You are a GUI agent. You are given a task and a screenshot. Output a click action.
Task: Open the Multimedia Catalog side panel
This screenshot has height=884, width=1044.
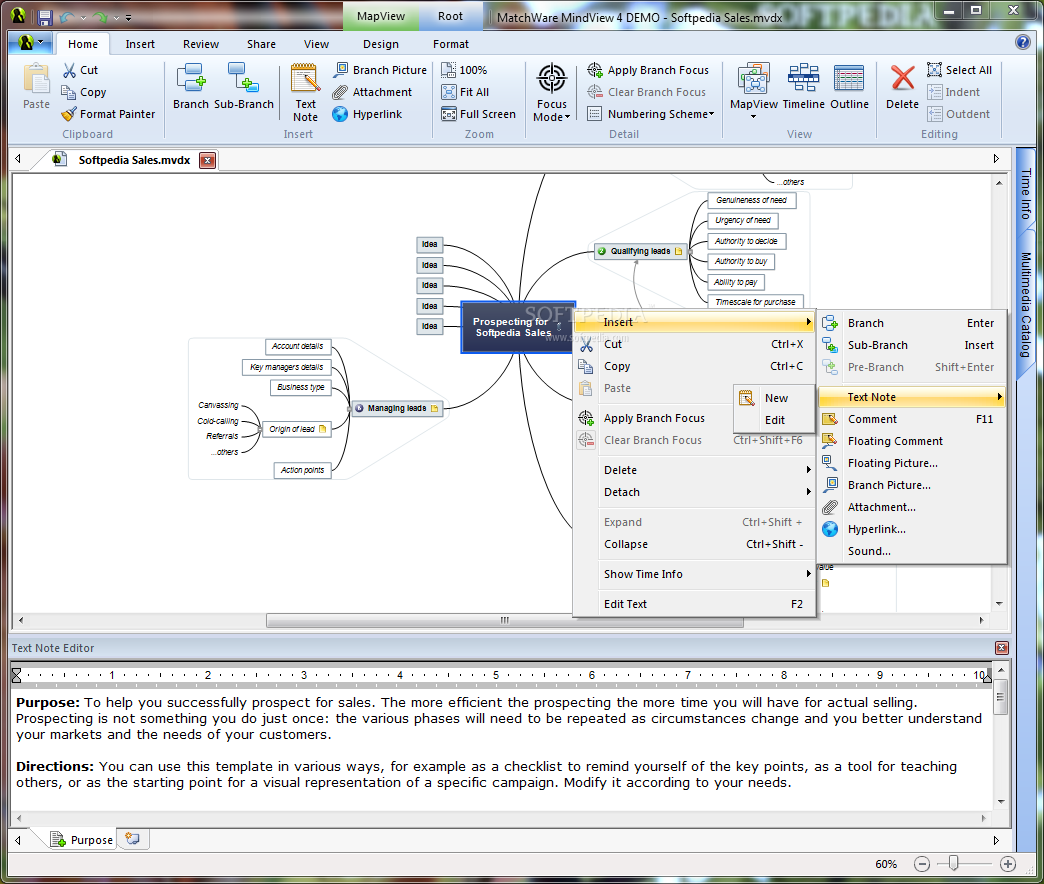pyautogui.click(x=1025, y=305)
